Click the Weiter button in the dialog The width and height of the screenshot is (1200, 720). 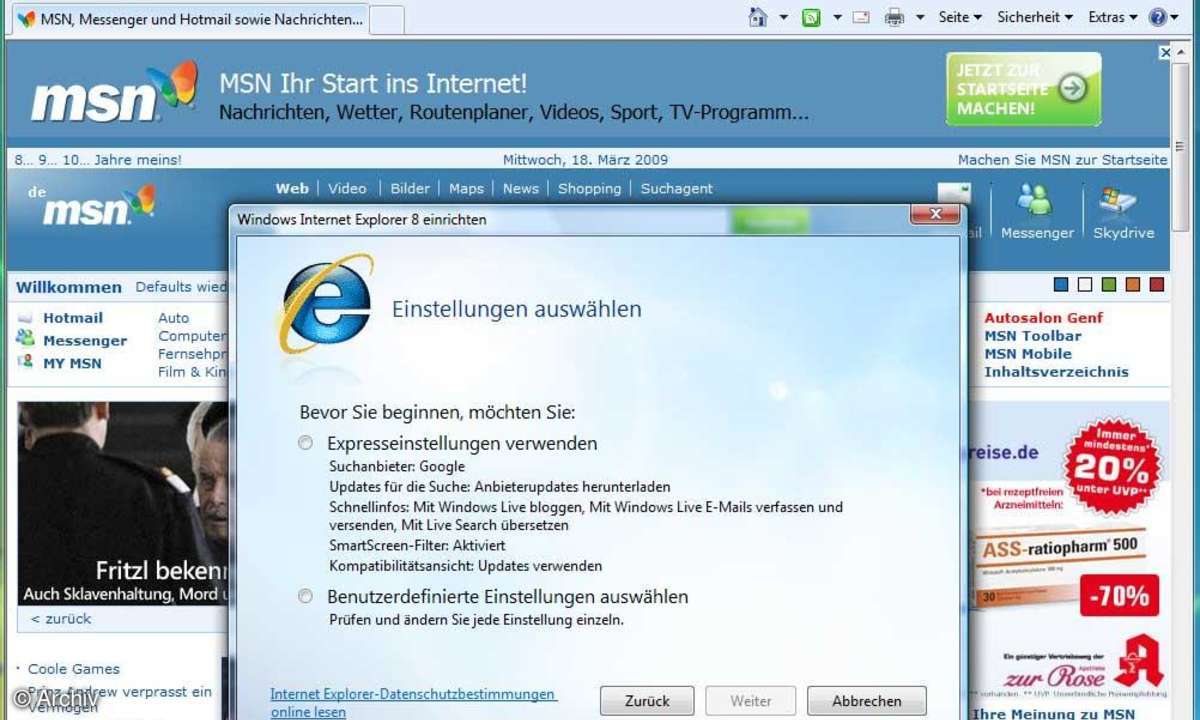tap(751, 701)
